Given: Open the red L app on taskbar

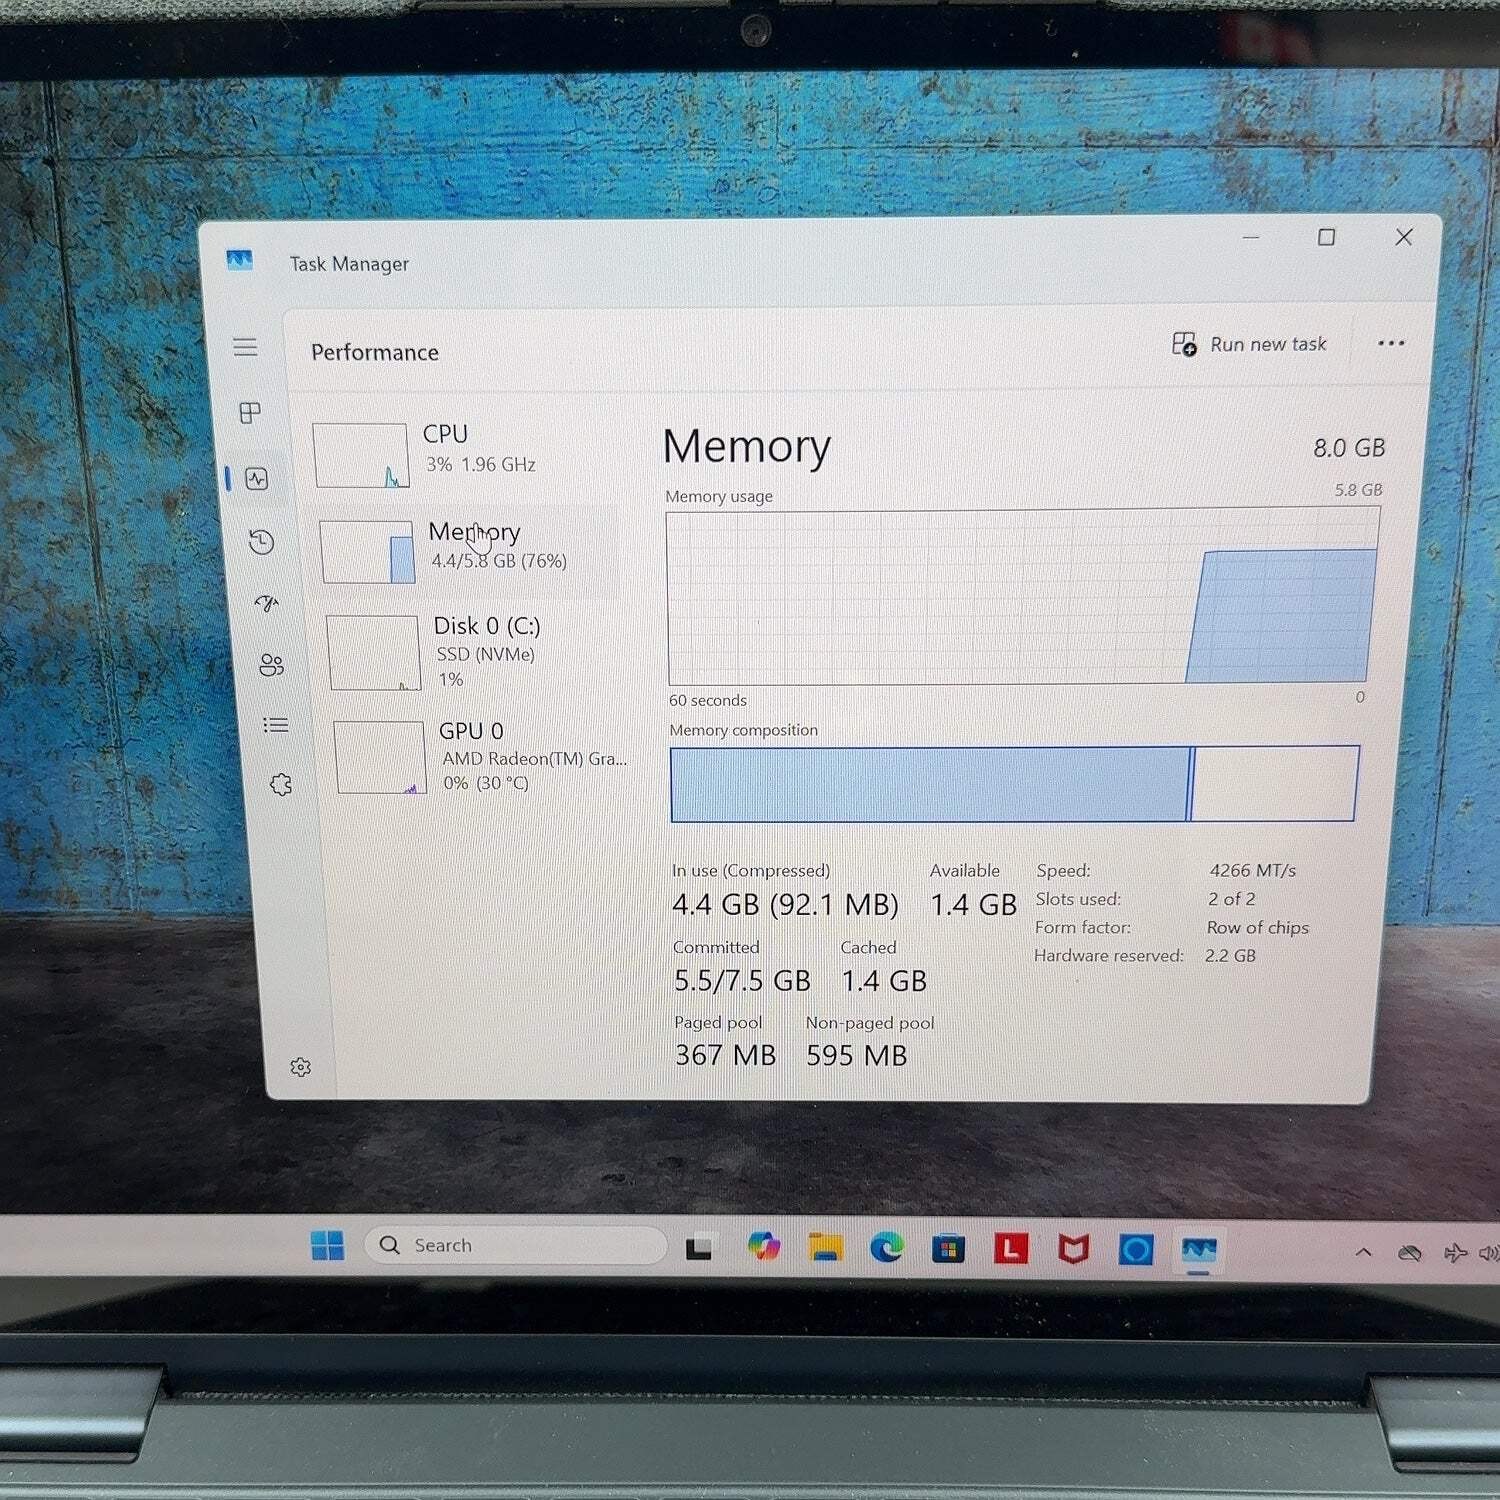Looking at the screenshot, I should (1011, 1249).
